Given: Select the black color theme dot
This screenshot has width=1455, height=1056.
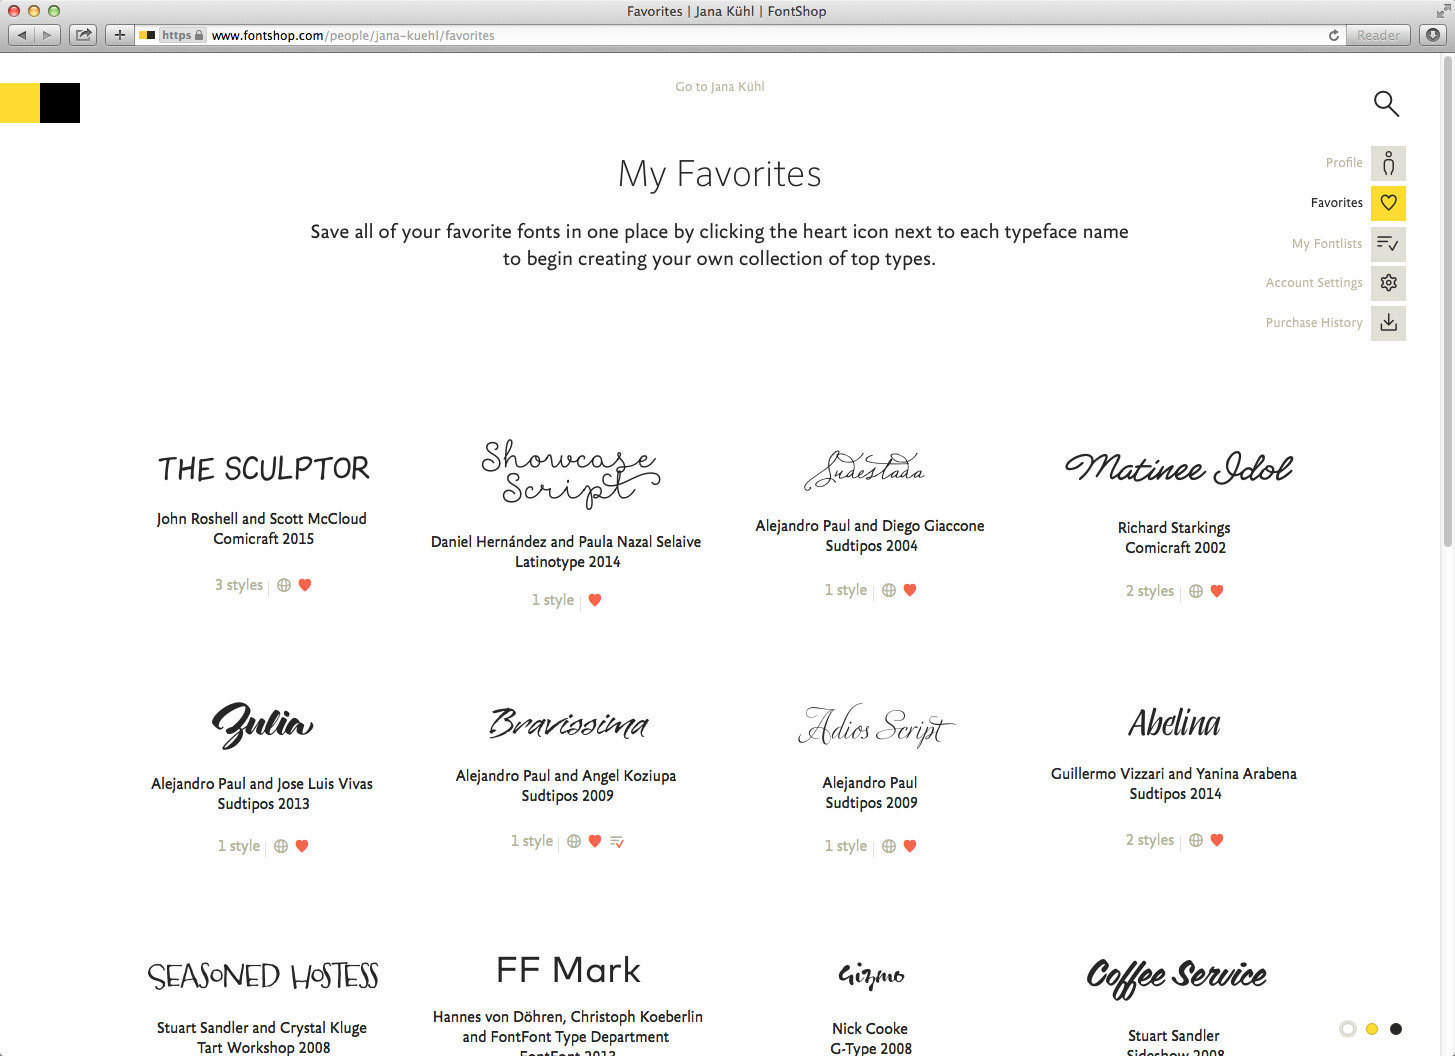Looking at the screenshot, I should point(1396,1029).
